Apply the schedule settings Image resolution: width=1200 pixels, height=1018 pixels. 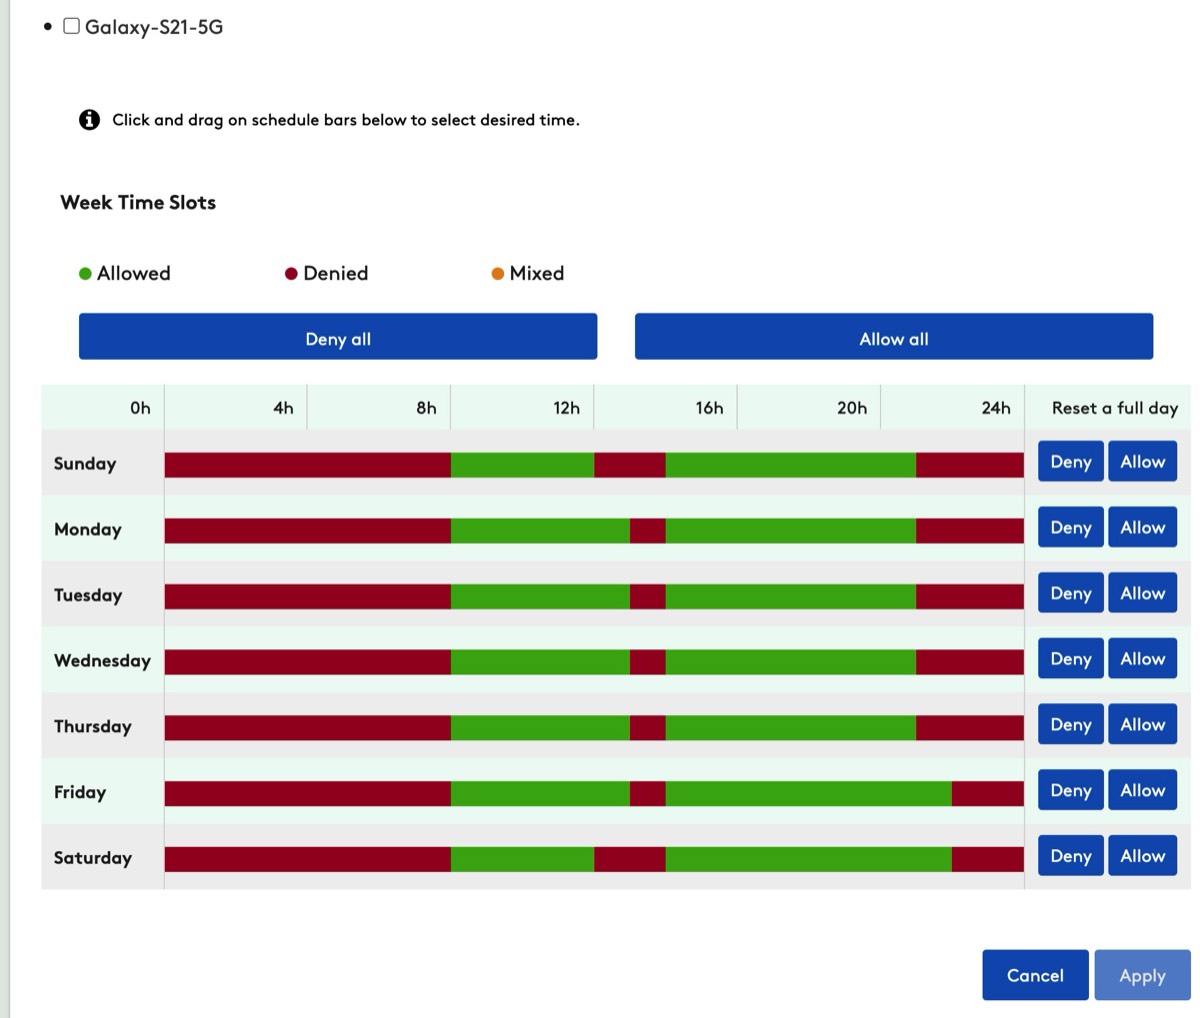1142,975
